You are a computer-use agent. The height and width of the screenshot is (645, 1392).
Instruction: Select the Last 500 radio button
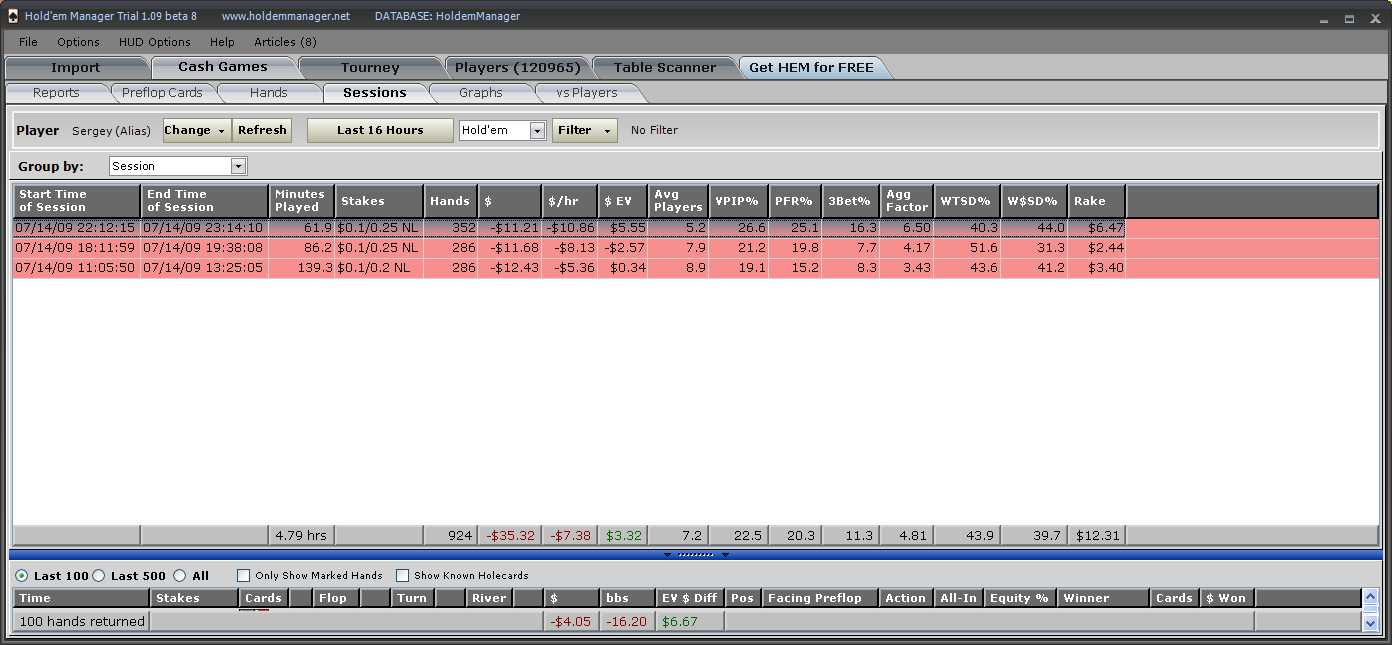point(99,576)
